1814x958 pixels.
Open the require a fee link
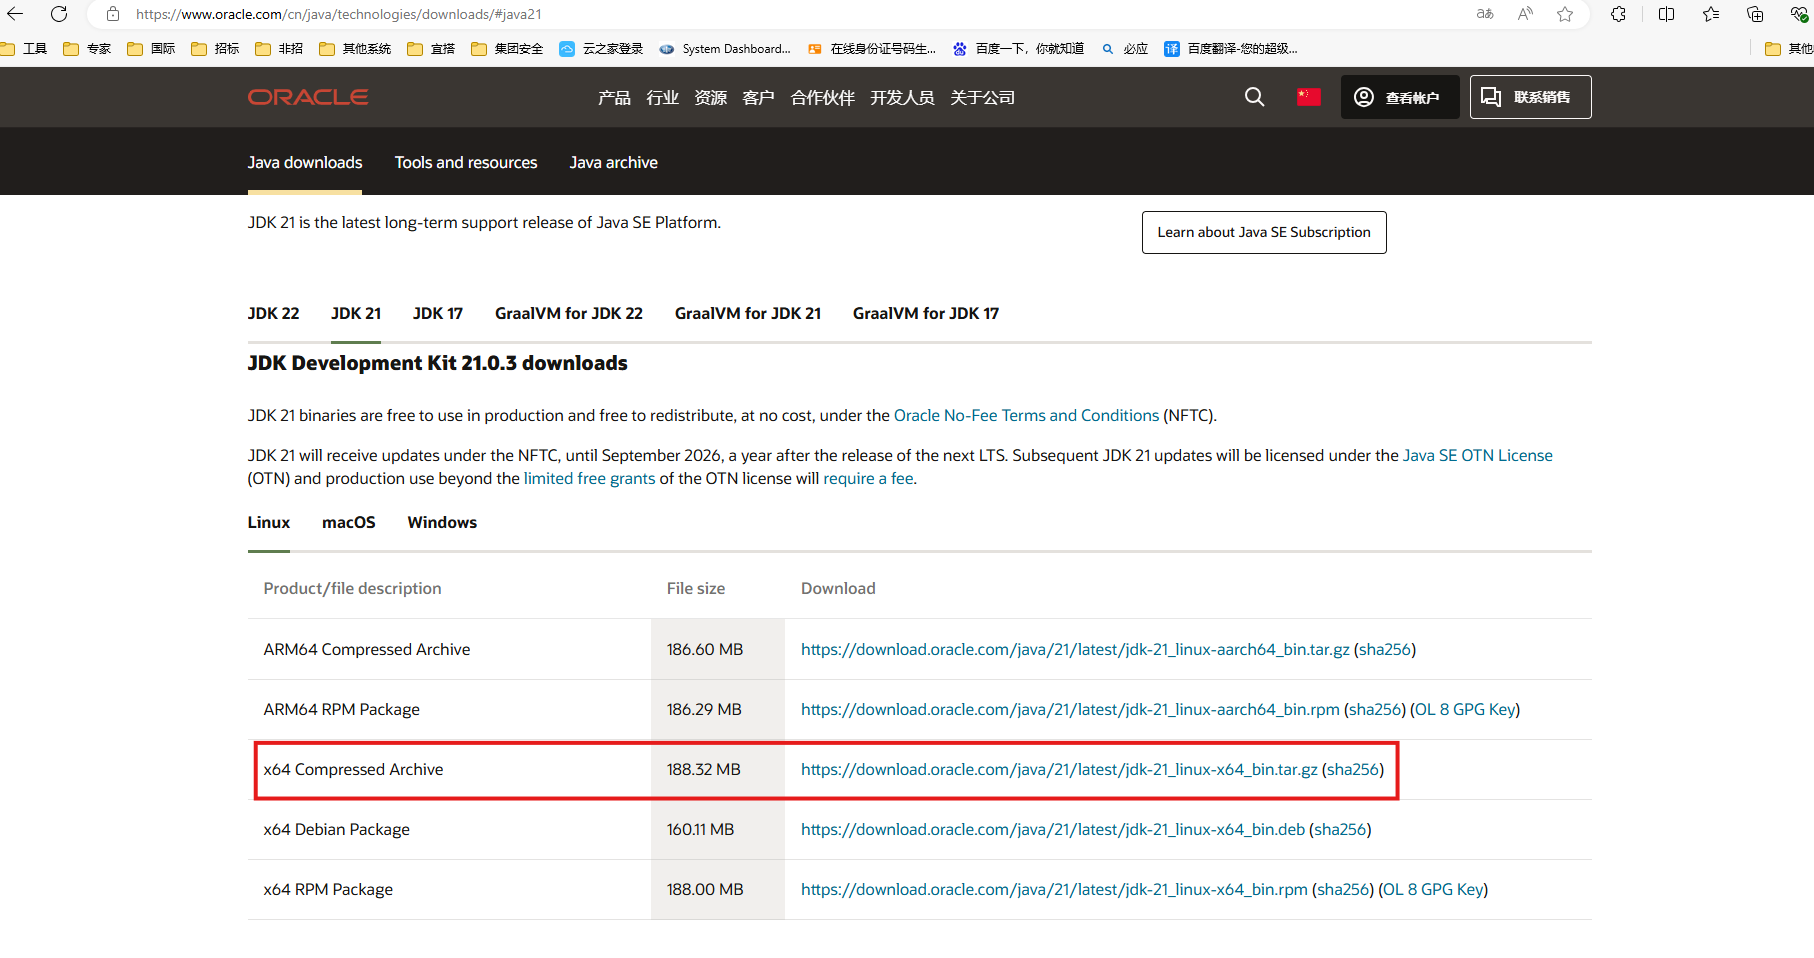click(868, 478)
